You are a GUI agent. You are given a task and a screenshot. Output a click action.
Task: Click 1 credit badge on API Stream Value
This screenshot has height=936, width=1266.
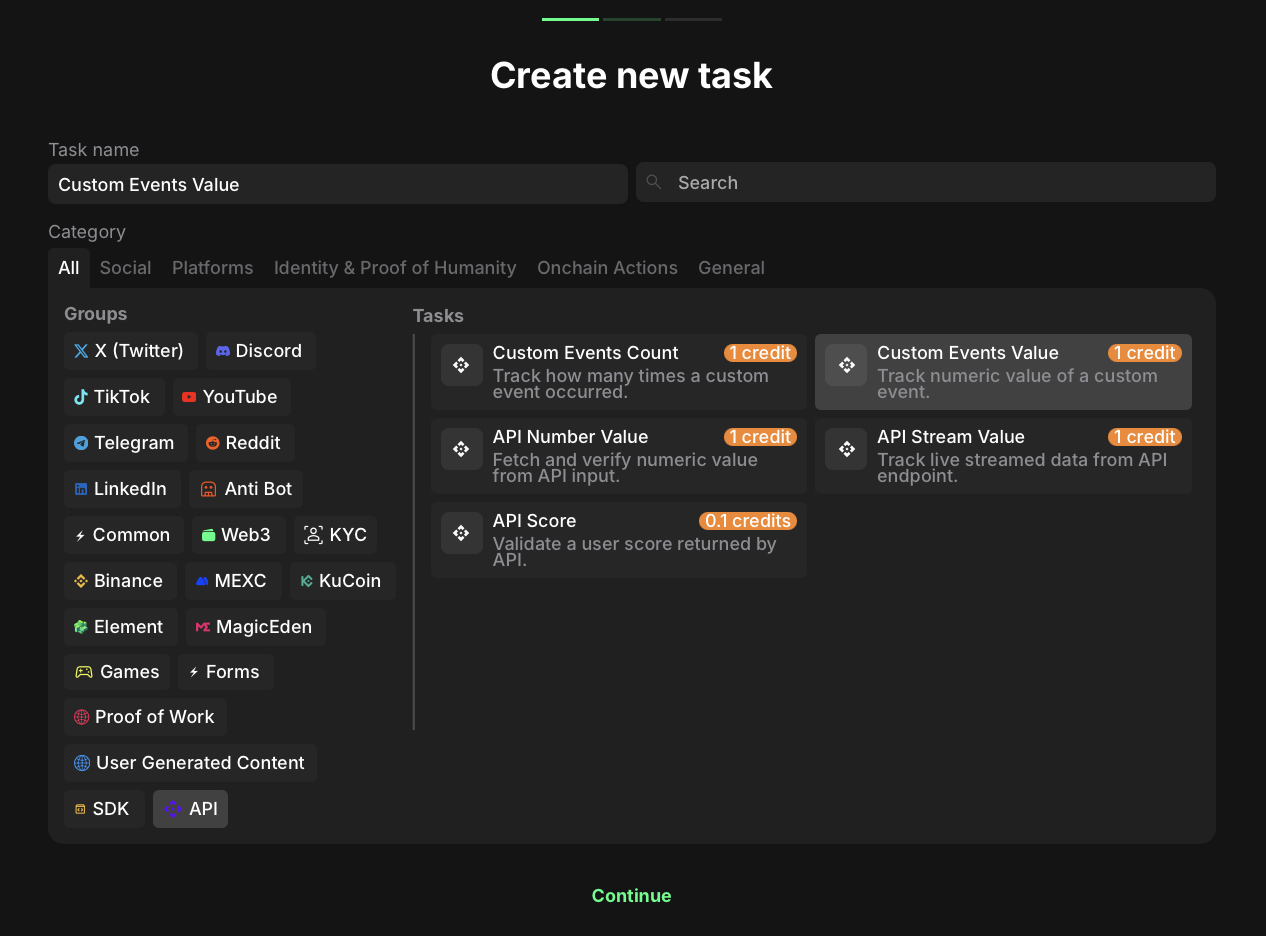[x=1145, y=437]
